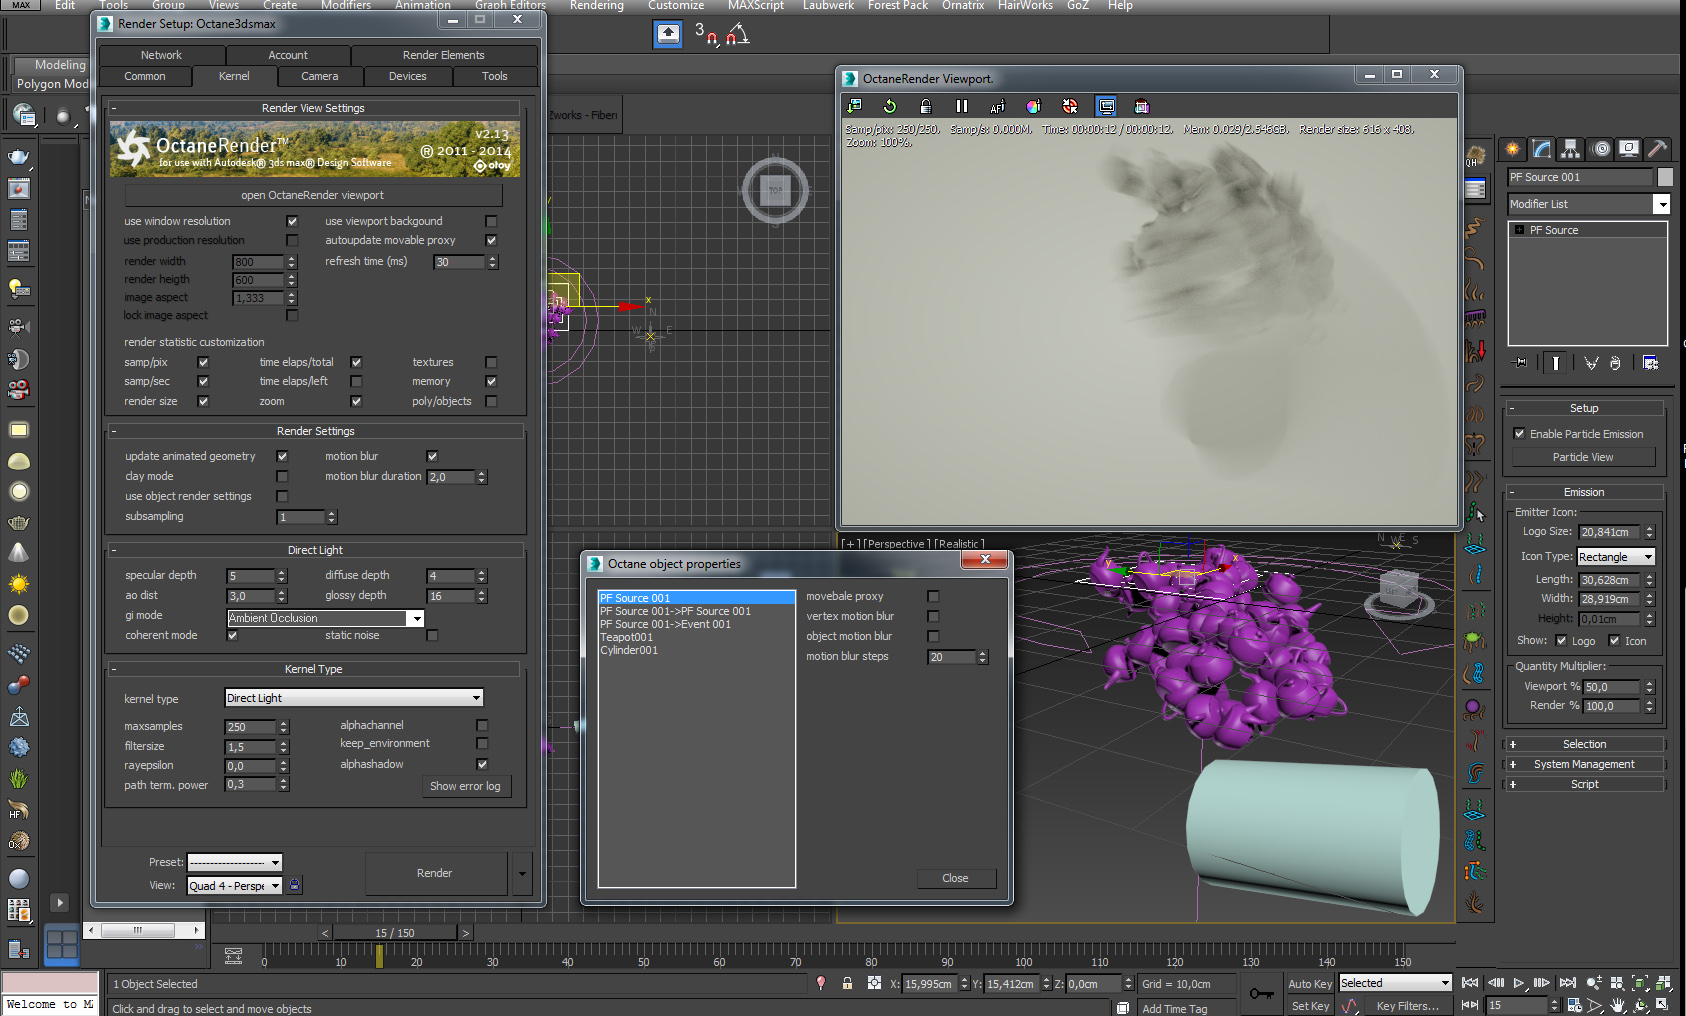The image size is (1686, 1016).
Task: Toggle the 'alphashadow' checkbox
Action: pyautogui.click(x=482, y=764)
